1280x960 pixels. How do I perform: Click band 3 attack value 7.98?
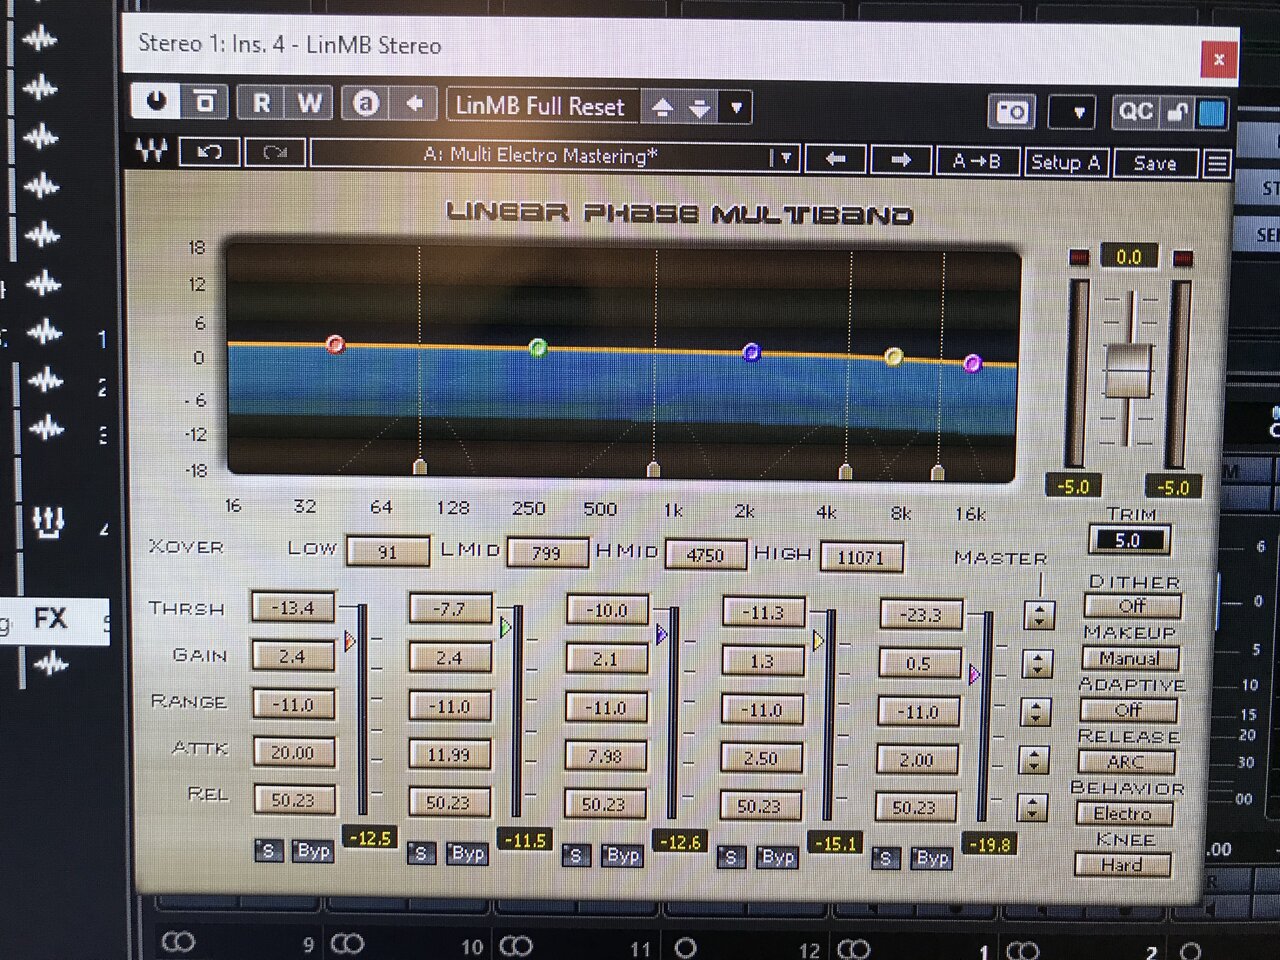click(x=604, y=756)
